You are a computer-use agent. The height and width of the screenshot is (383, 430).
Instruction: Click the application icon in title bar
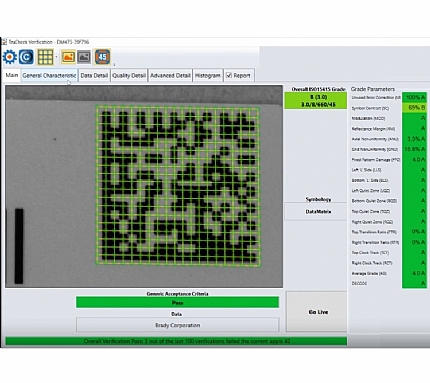pyautogui.click(x=4, y=42)
